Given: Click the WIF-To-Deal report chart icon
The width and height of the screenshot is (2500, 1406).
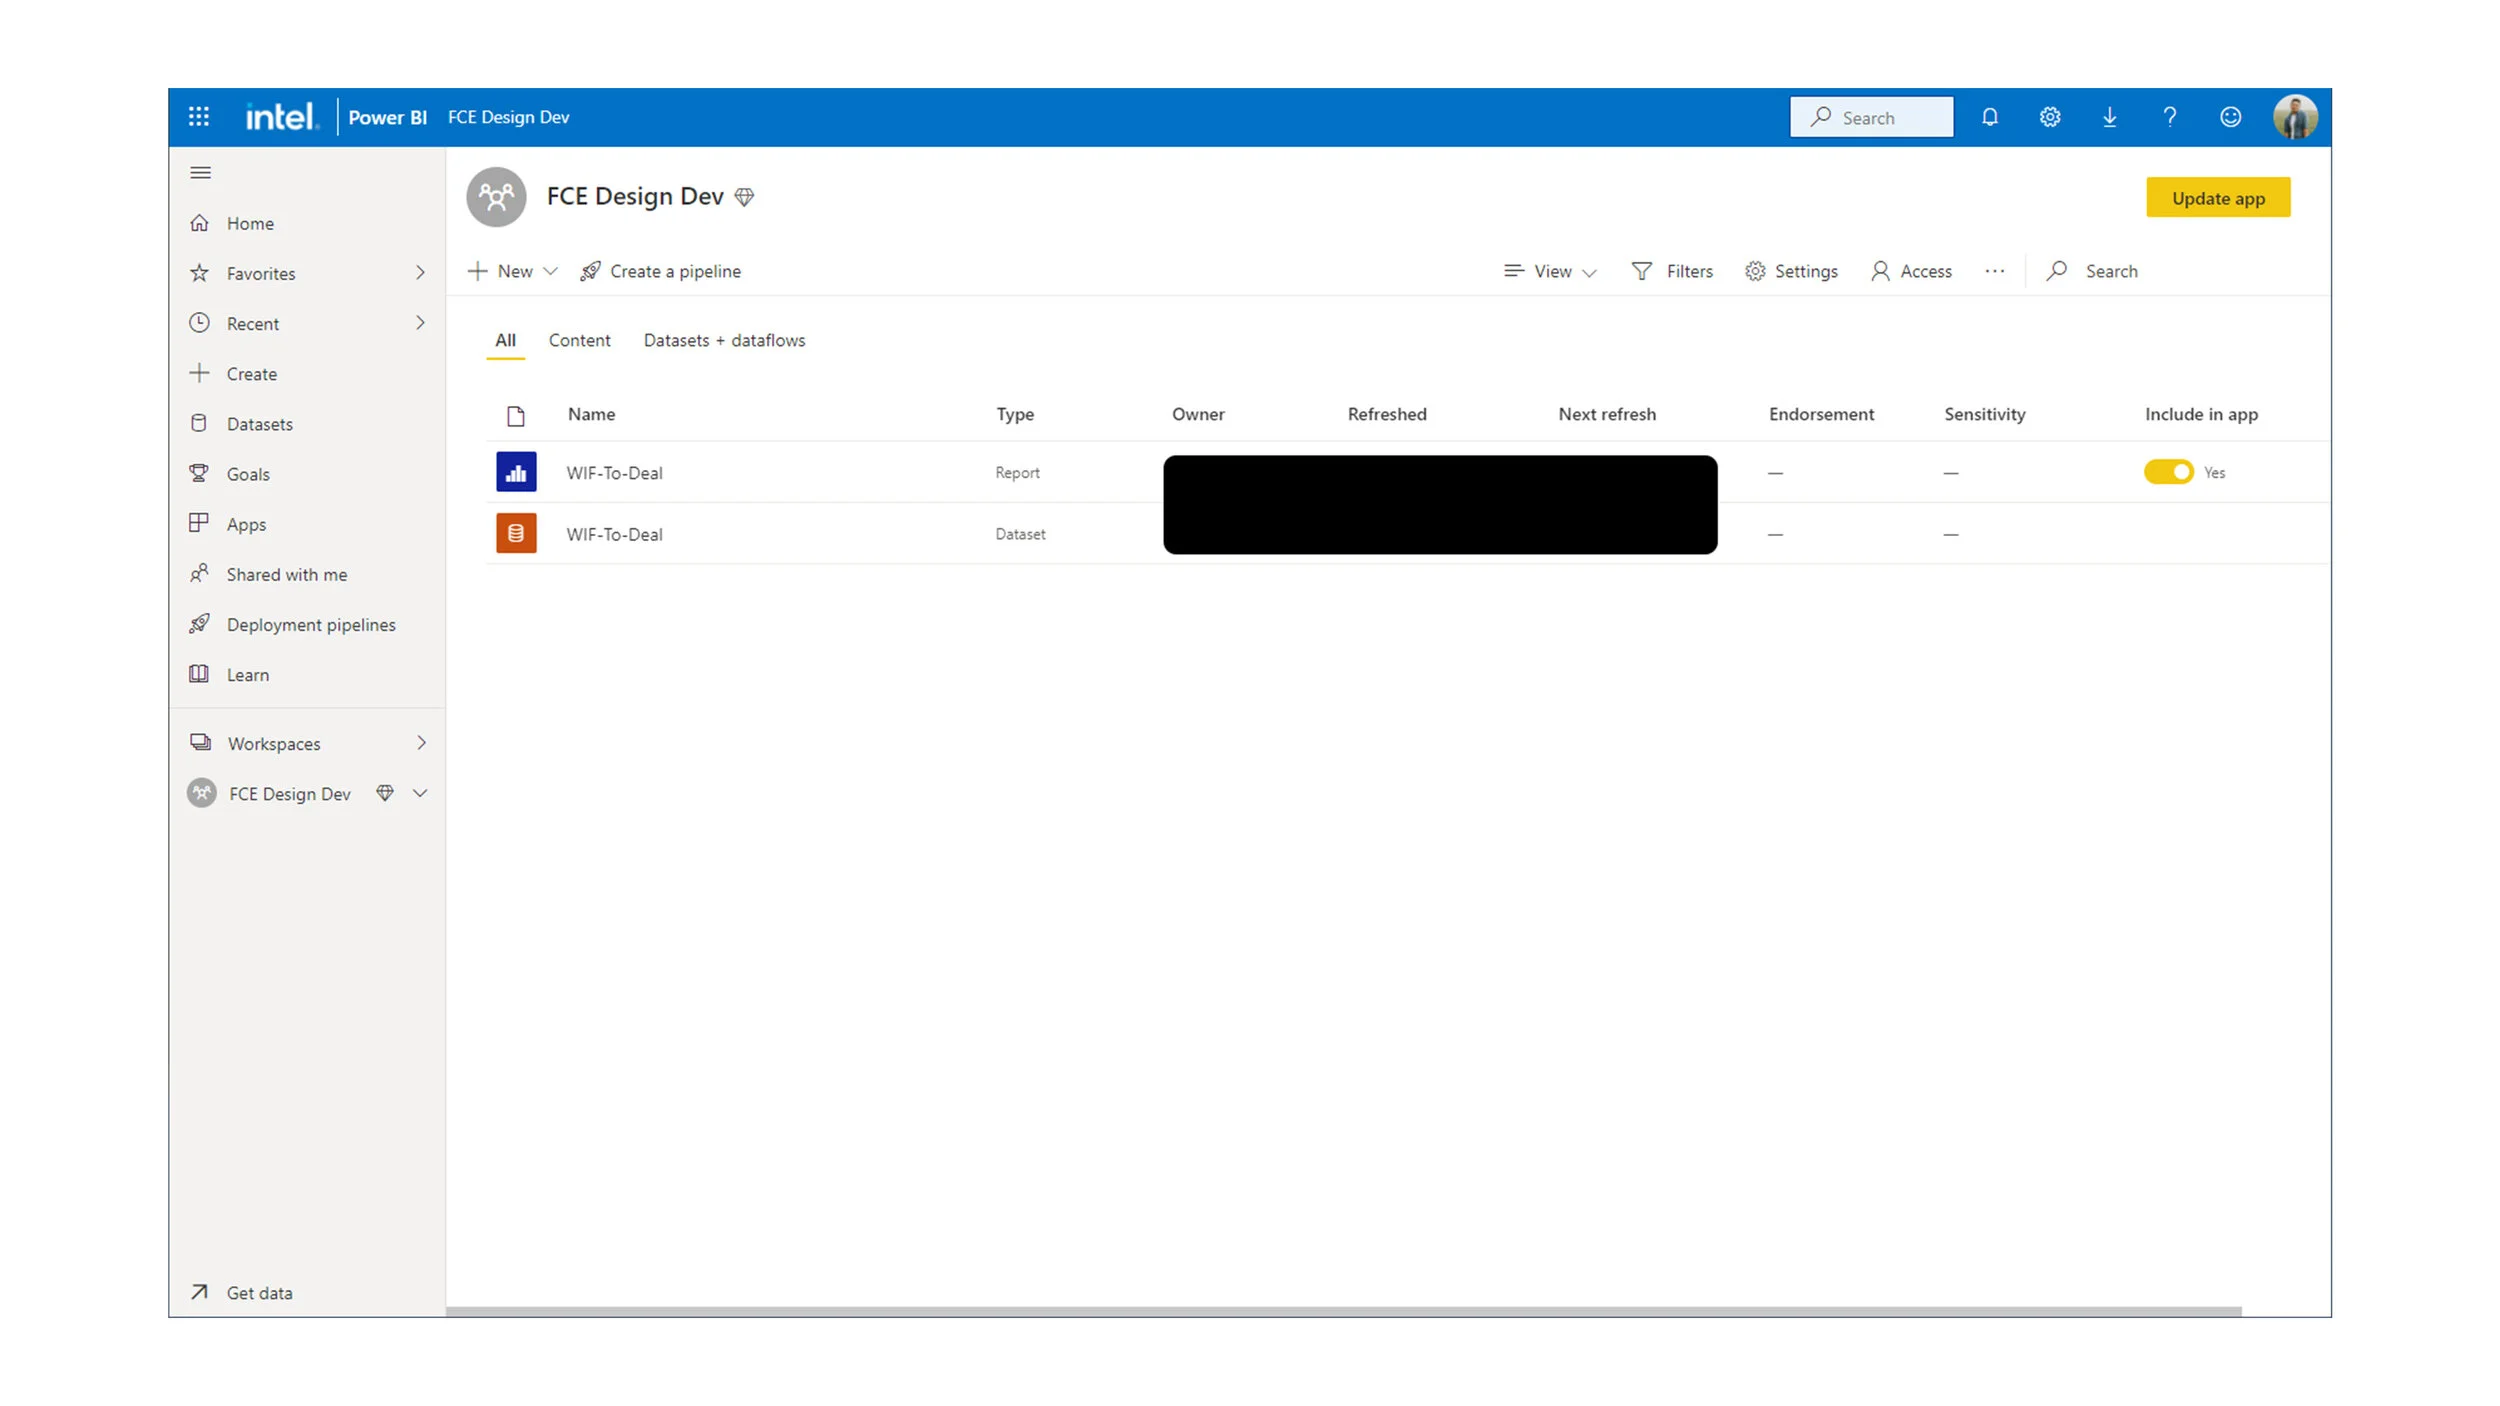Looking at the screenshot, I should point(516,471).
